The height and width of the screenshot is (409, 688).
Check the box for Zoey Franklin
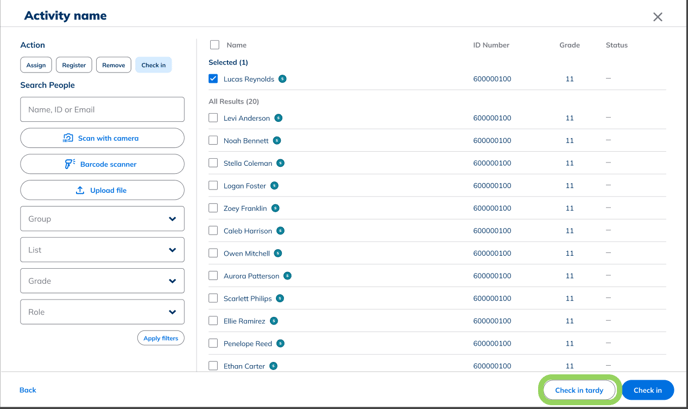[213, 208]
